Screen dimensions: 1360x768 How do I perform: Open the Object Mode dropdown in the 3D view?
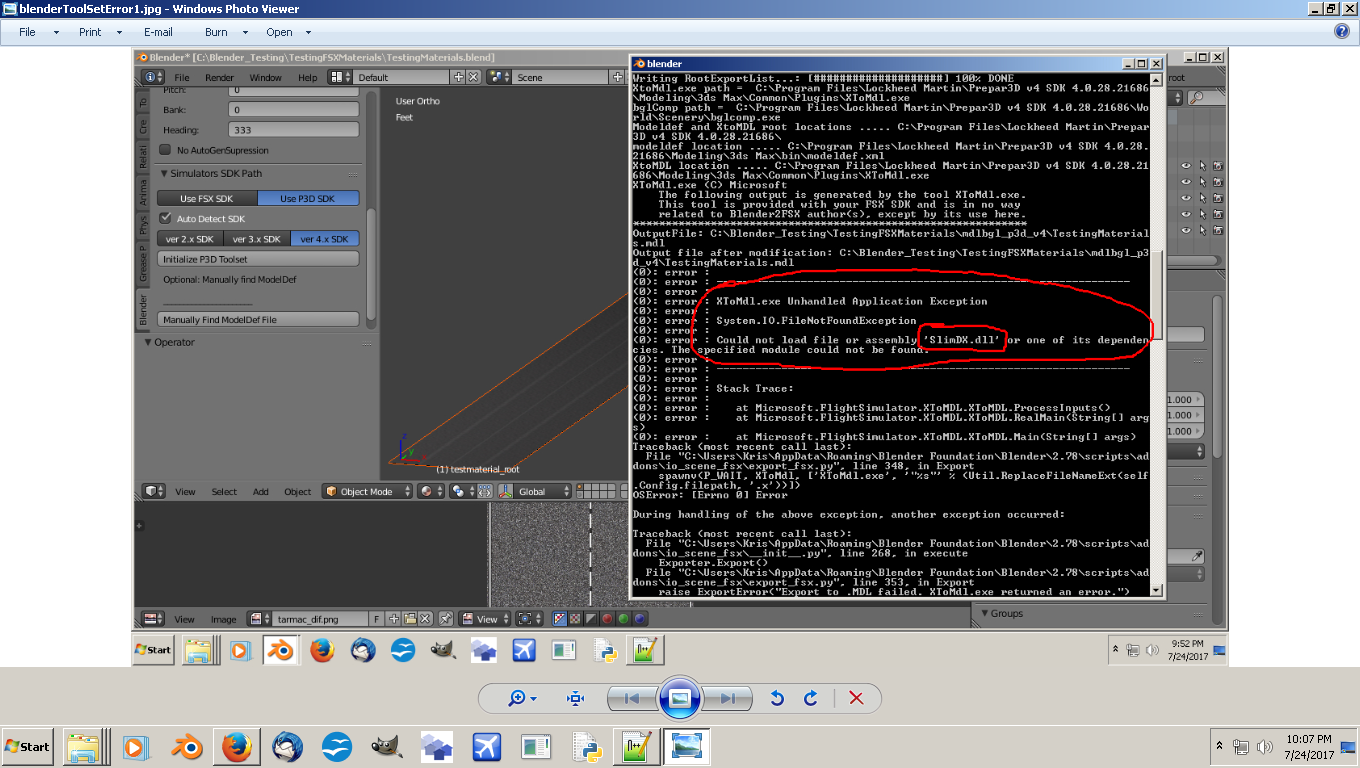(368, 492)
